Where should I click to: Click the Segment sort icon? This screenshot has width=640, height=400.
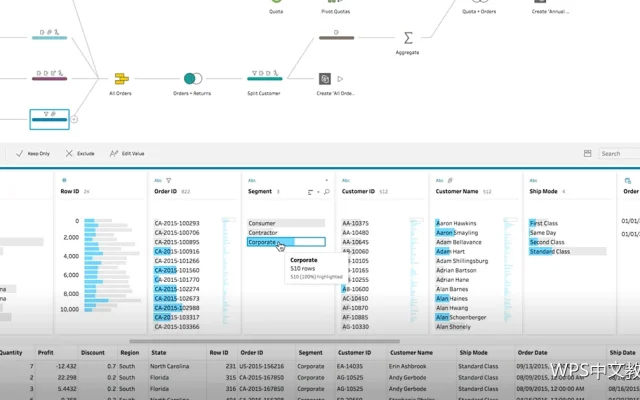pos(311,192)
